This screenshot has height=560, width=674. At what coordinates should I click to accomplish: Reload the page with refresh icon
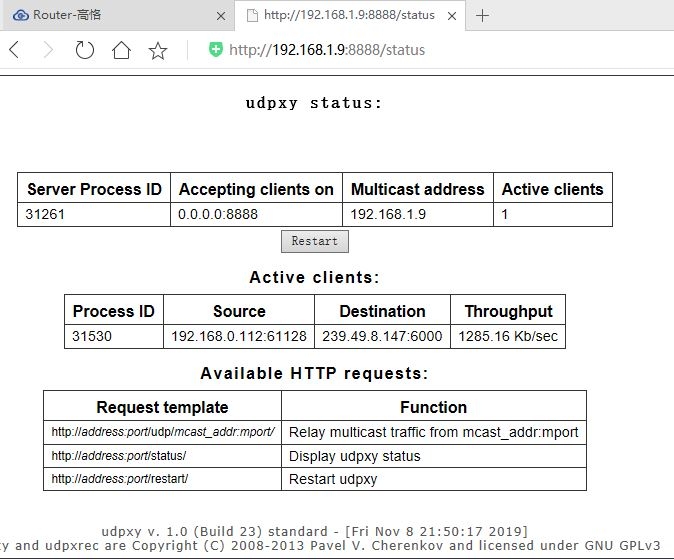pyautogui.click(x=84, y=50)
